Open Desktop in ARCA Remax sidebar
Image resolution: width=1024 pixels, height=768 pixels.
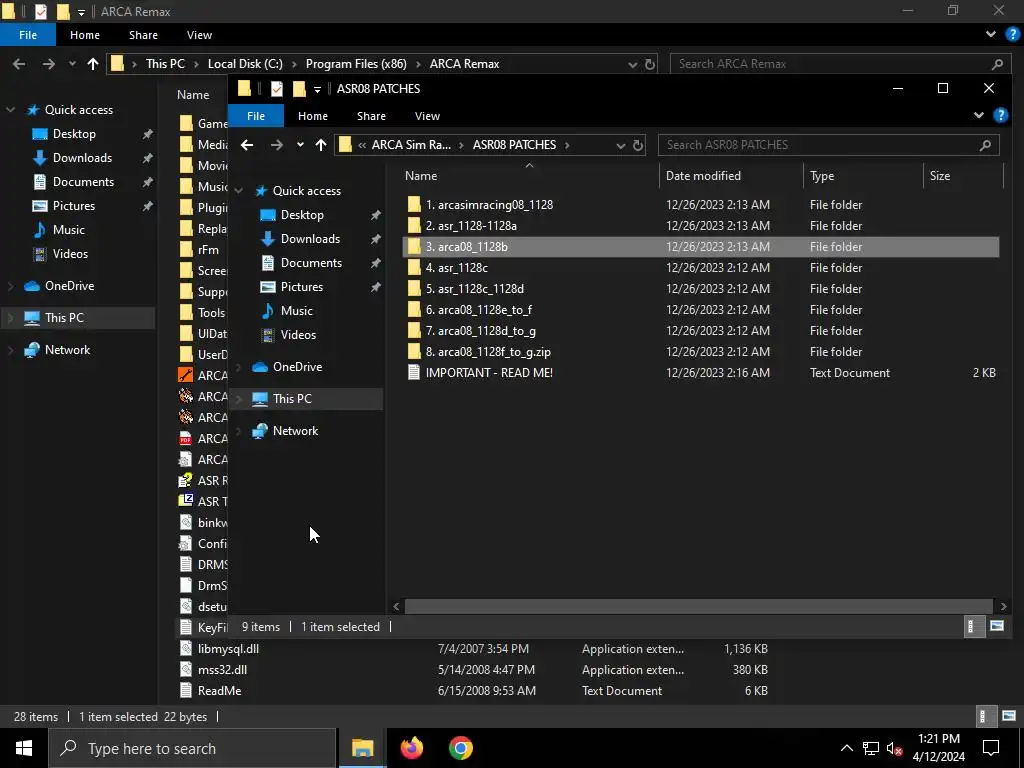click(74, 134)
